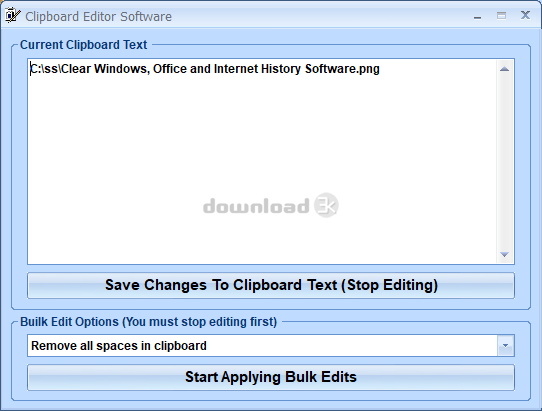Start Applying Bulk Edits
542x411 pixels.
coord(271,377)
